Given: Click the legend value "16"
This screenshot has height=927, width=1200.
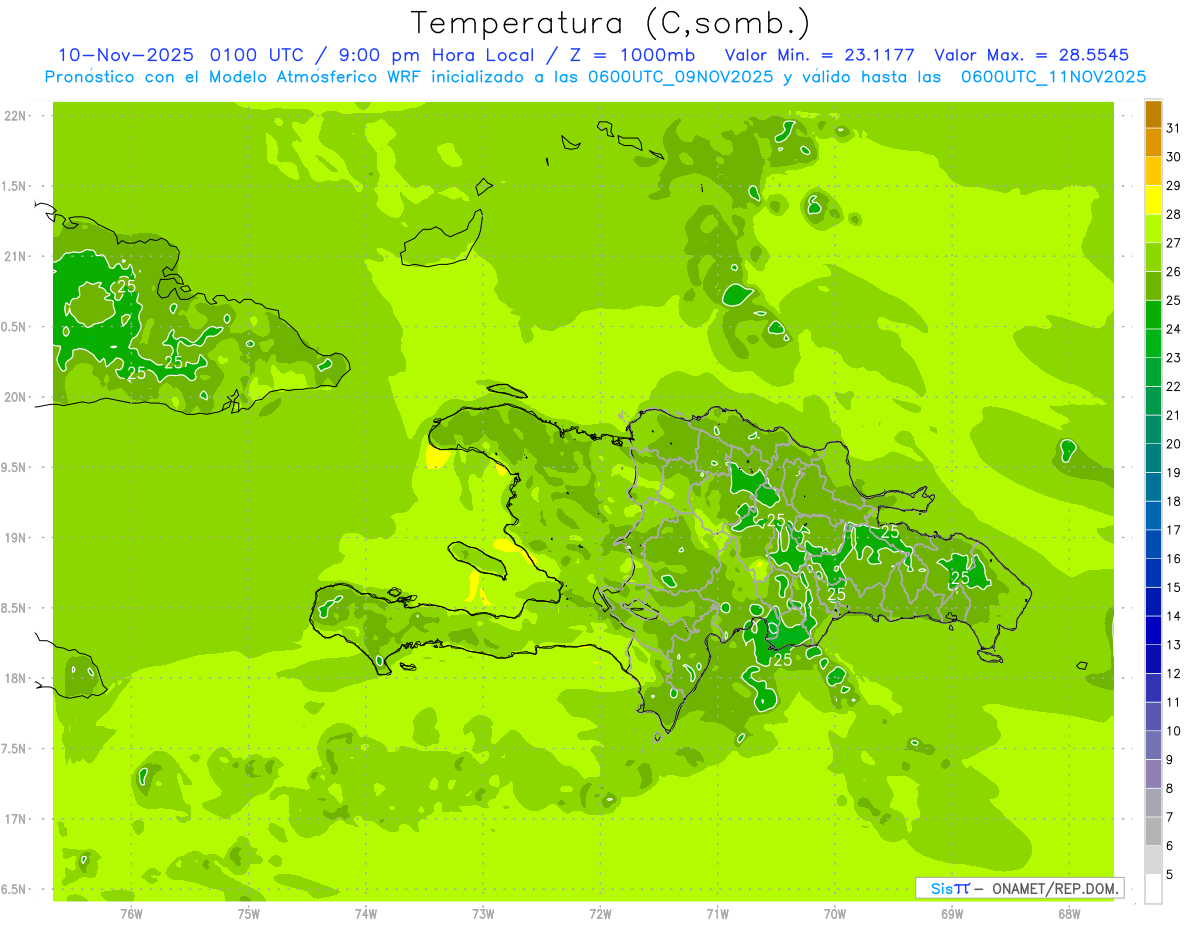Looking at the screenshot, I should point(1174,558).
